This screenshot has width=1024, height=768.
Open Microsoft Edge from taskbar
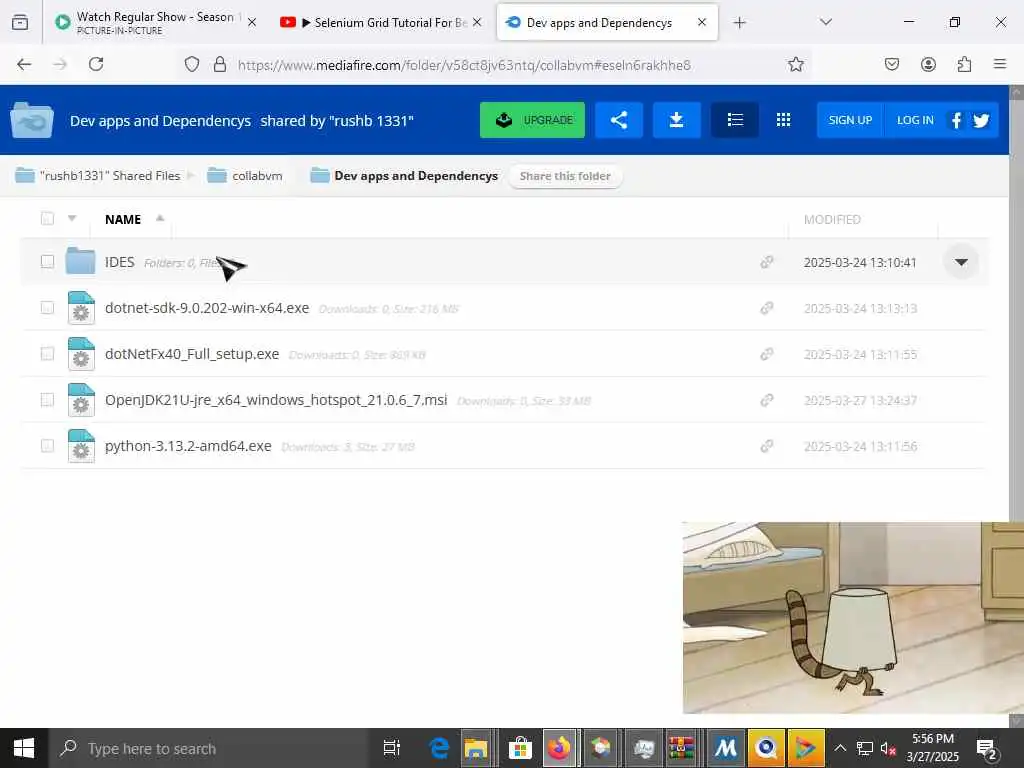[x=440, y=748]
